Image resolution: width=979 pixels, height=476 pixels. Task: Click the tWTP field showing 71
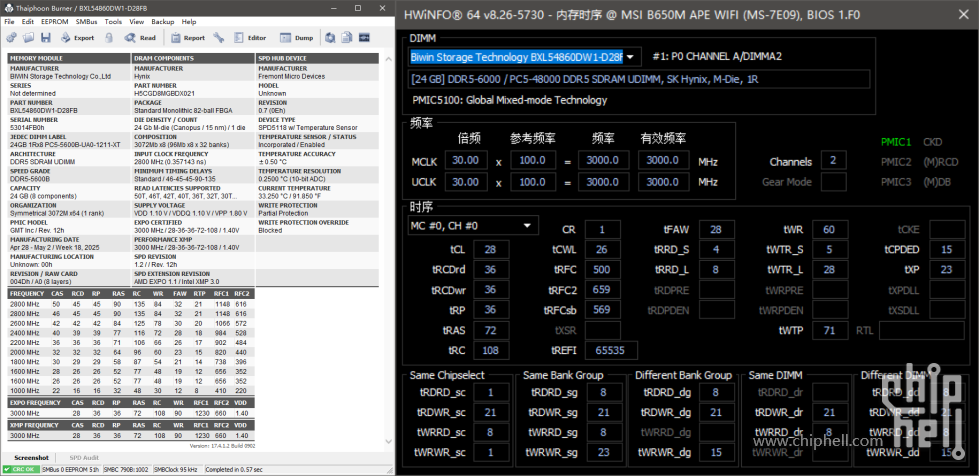[830, 330]
